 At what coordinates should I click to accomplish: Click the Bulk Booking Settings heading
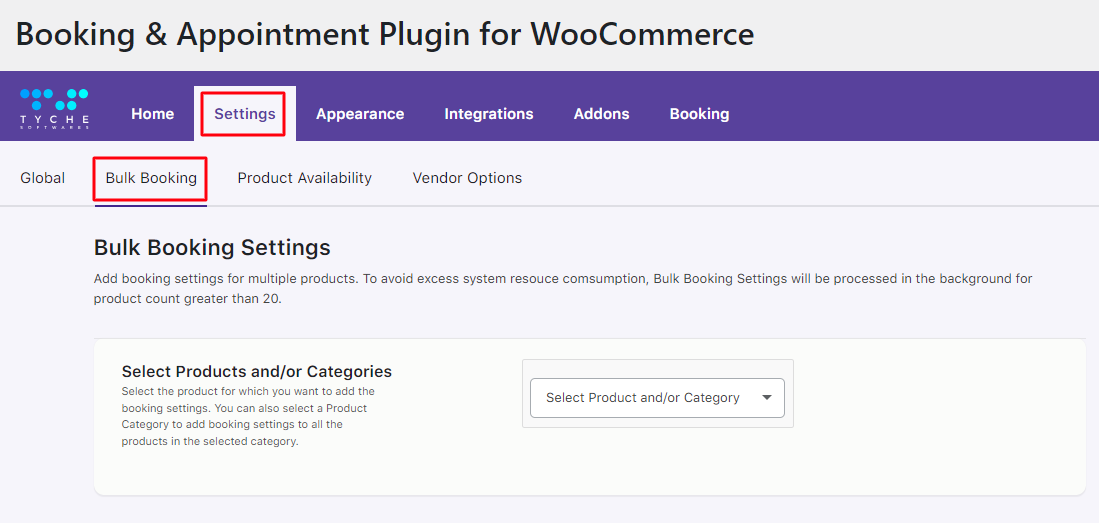pyautogui.click(x=212, y=247)
